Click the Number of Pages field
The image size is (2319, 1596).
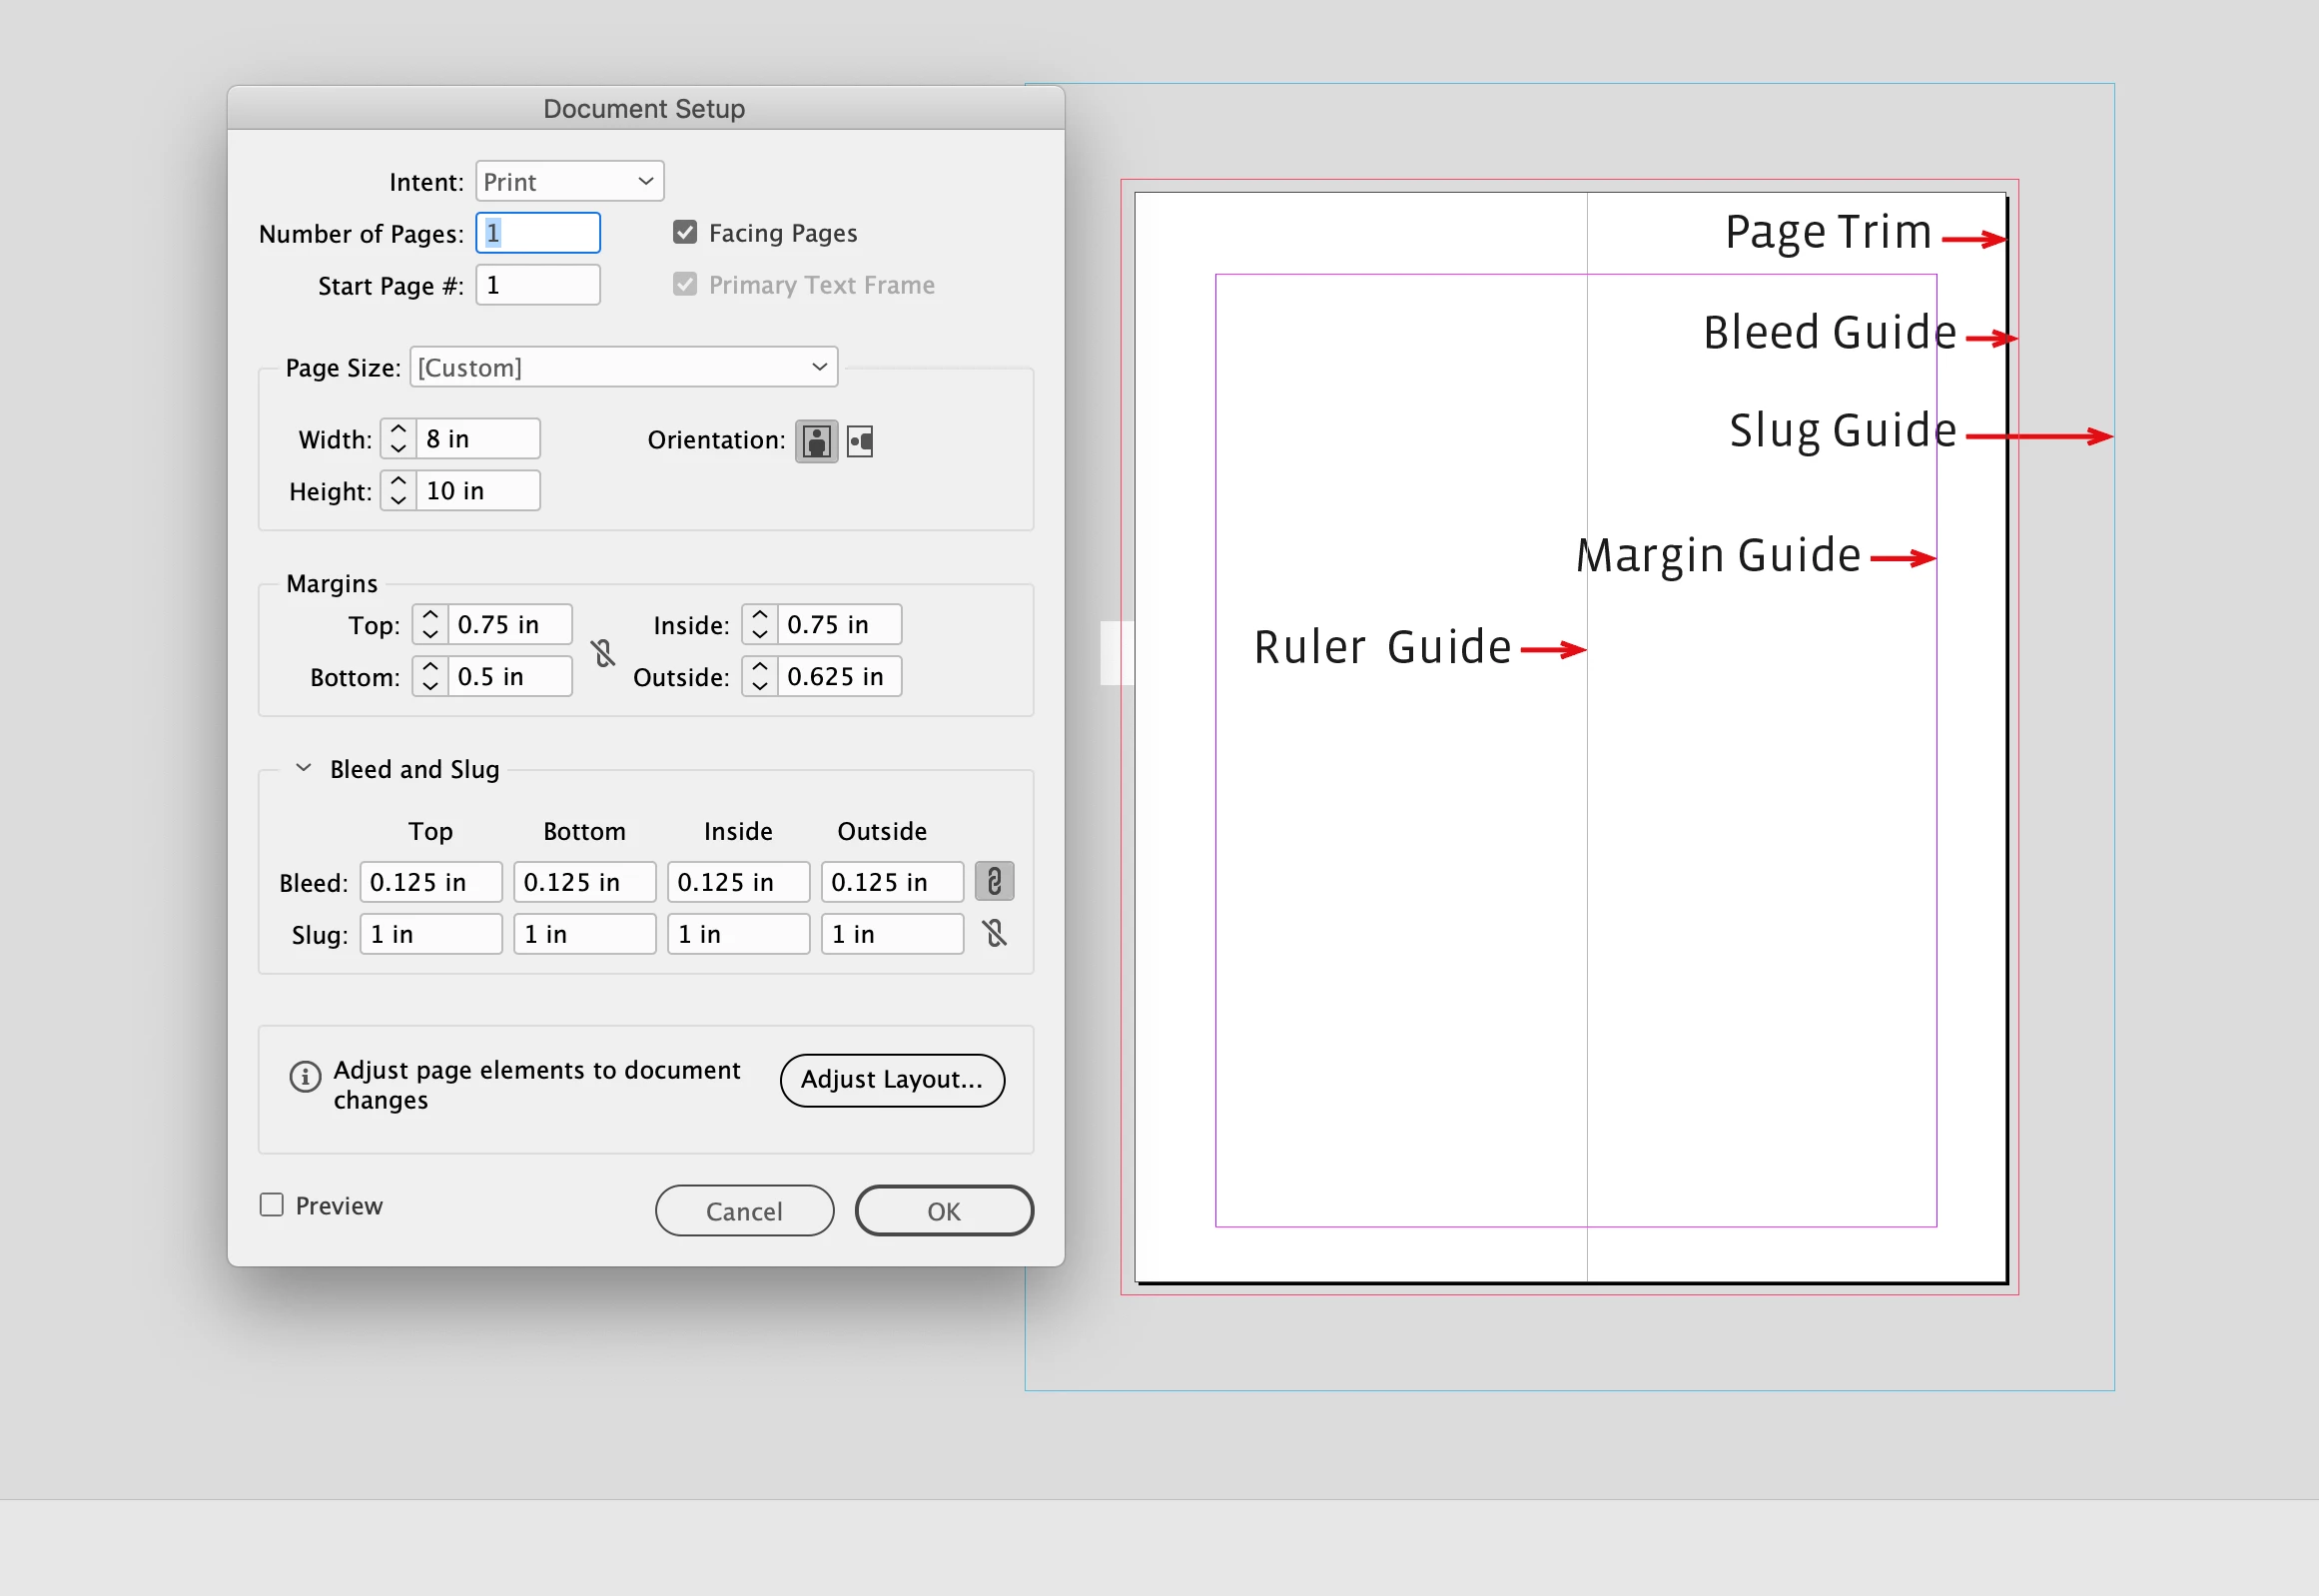tap(538, 233)
